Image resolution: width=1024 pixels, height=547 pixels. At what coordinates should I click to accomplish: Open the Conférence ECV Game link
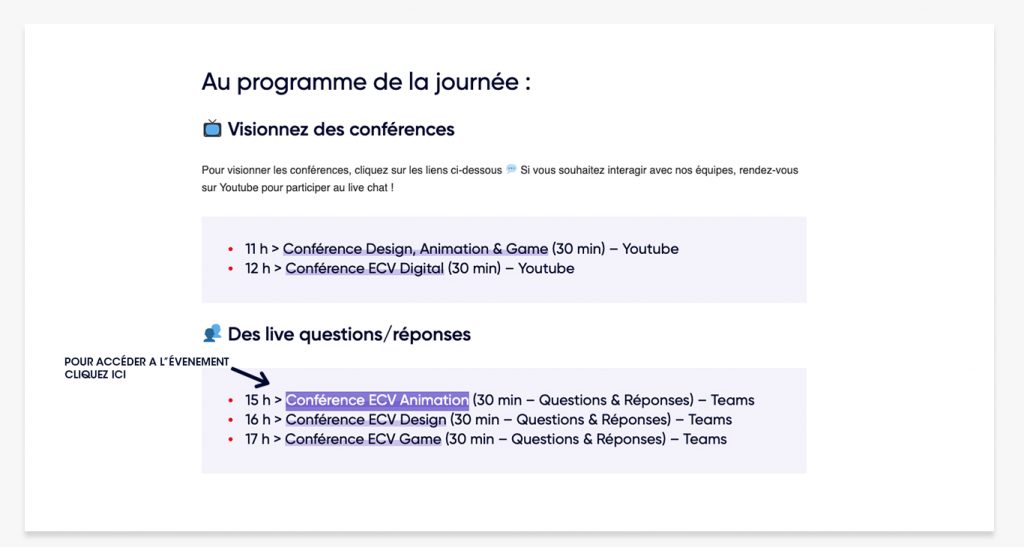pos(363,439)
